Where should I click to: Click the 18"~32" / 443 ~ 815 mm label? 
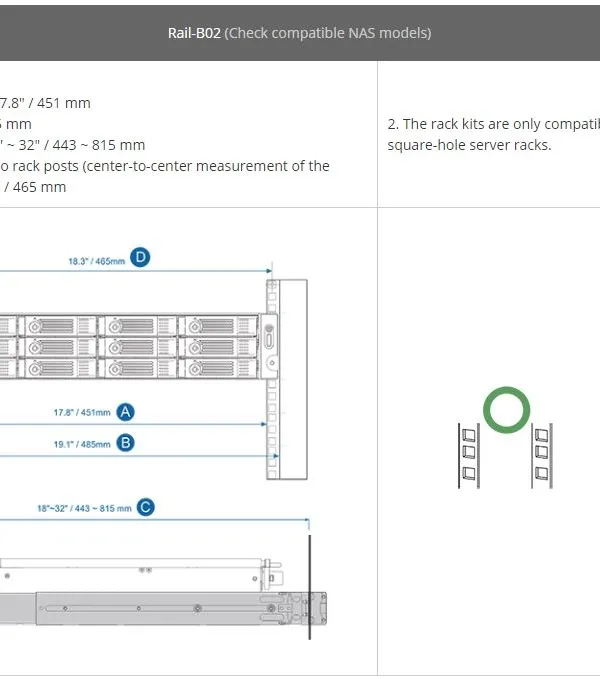click(84, 508)
